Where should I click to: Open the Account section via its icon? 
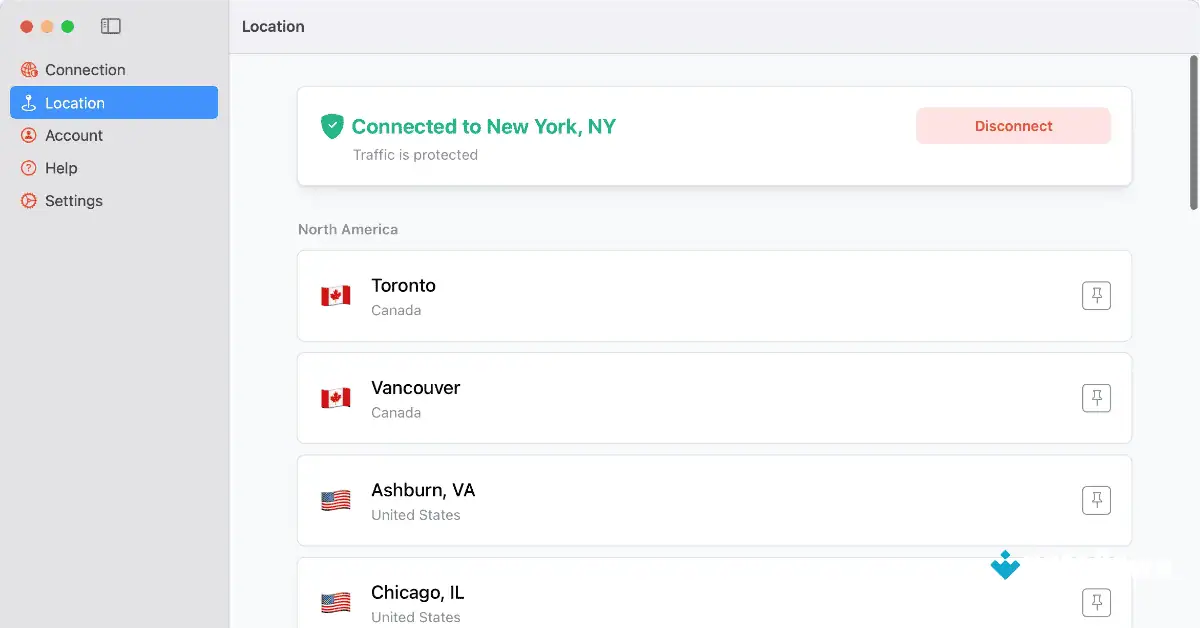pos(27,135)
